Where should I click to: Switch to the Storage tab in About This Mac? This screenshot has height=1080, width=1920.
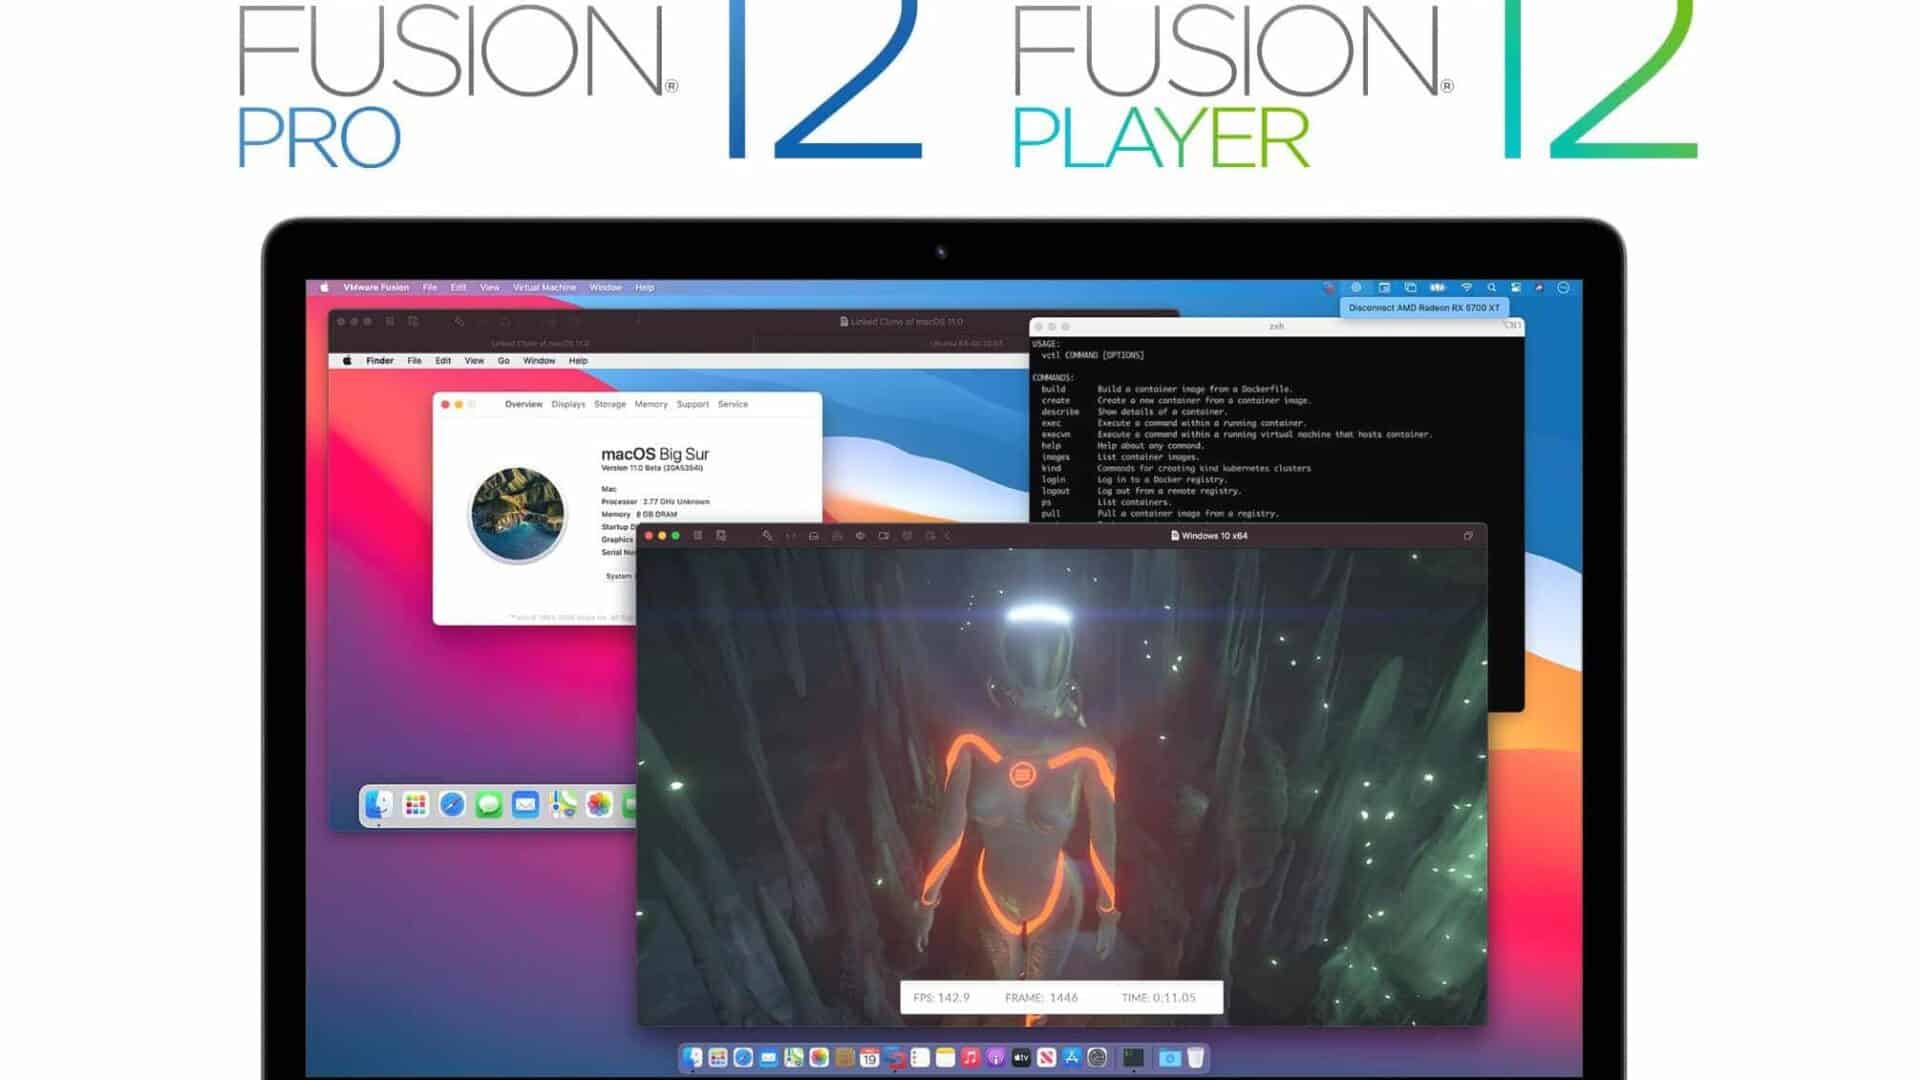(x=610, y=404)
